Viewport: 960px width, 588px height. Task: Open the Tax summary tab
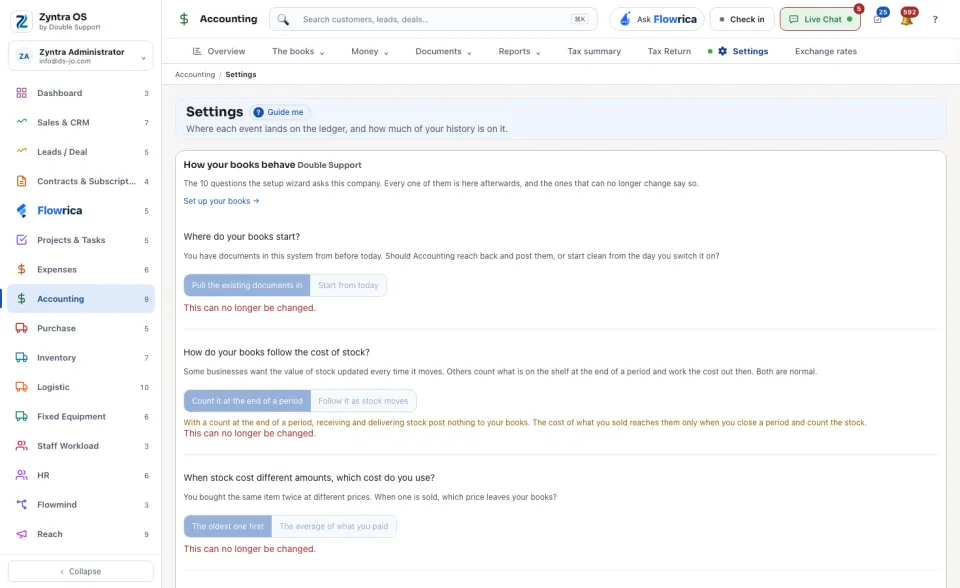click(594, 51)
